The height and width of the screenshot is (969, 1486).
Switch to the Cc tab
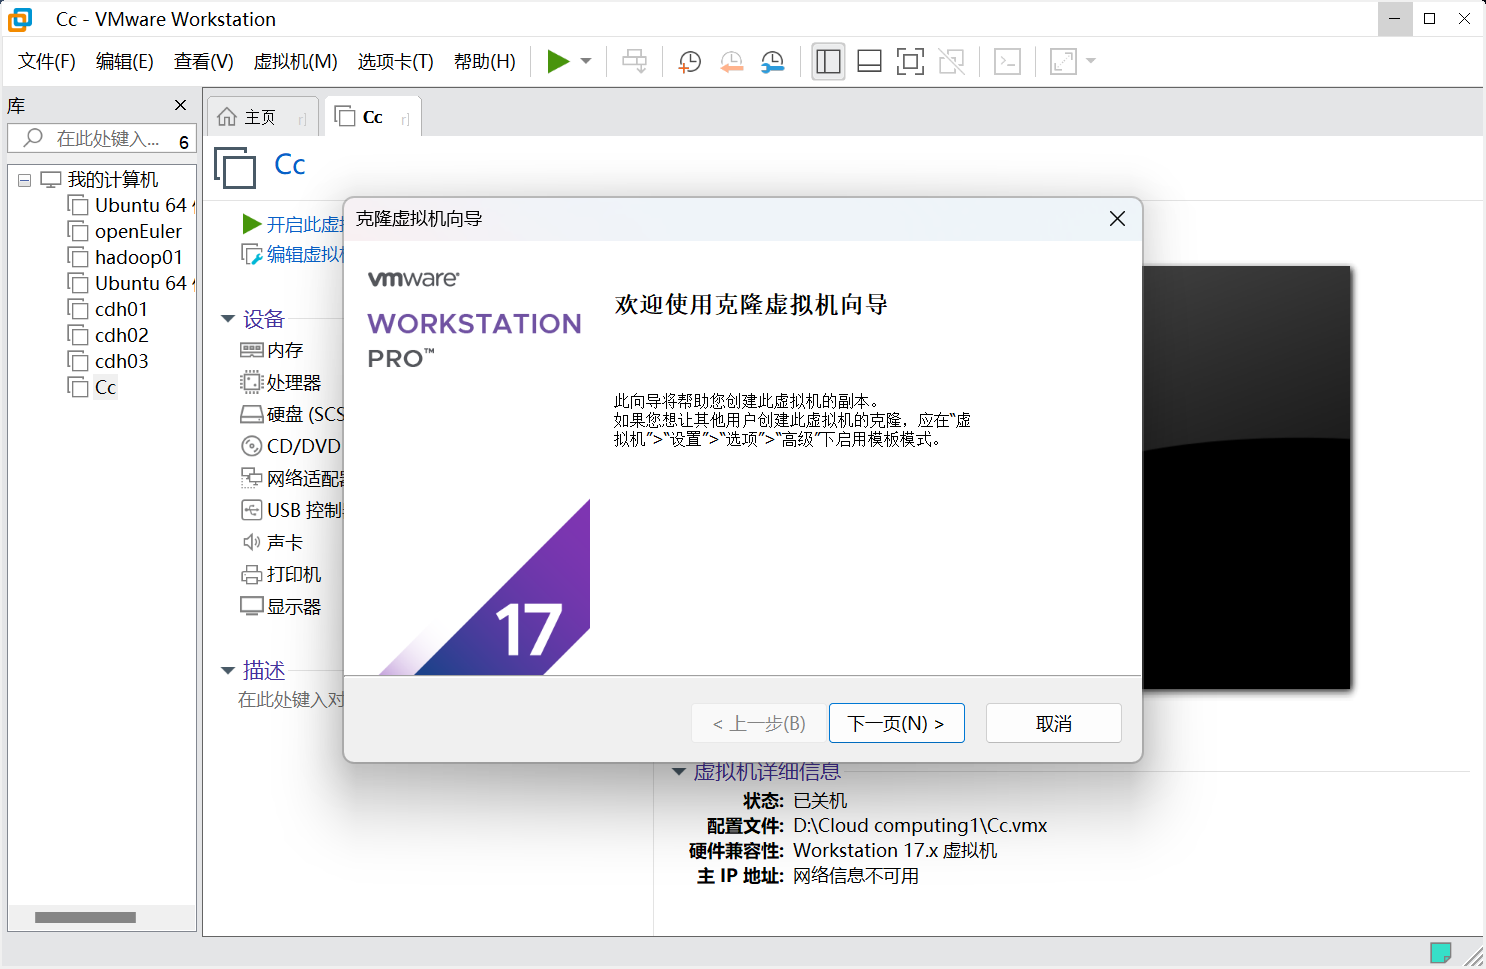pos(372,117)
